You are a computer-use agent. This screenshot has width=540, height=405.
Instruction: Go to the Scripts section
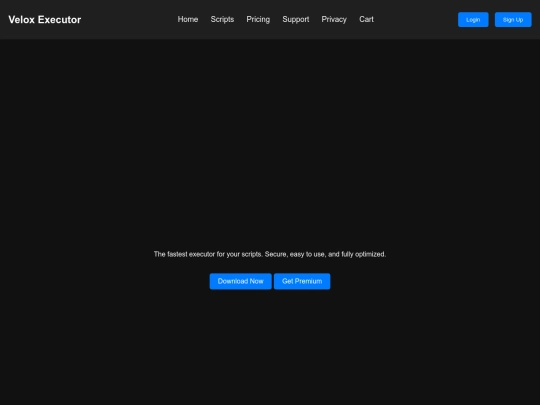click(x=222, y=19)
